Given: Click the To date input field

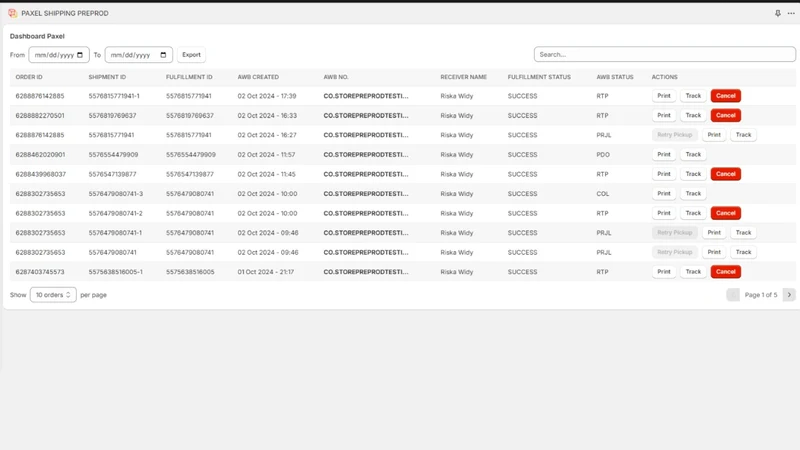Looking at the screenshot, I should pyautogui.click(x=139, y=55).
